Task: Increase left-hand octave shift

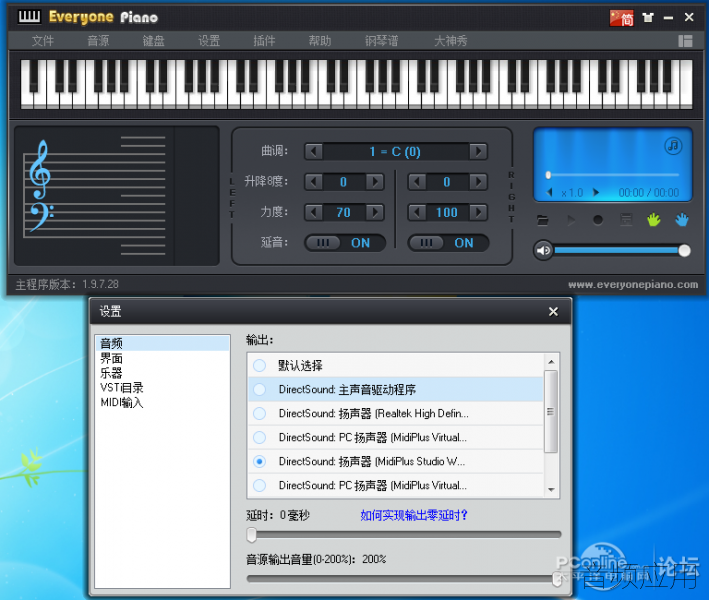Action: point(375,182)
